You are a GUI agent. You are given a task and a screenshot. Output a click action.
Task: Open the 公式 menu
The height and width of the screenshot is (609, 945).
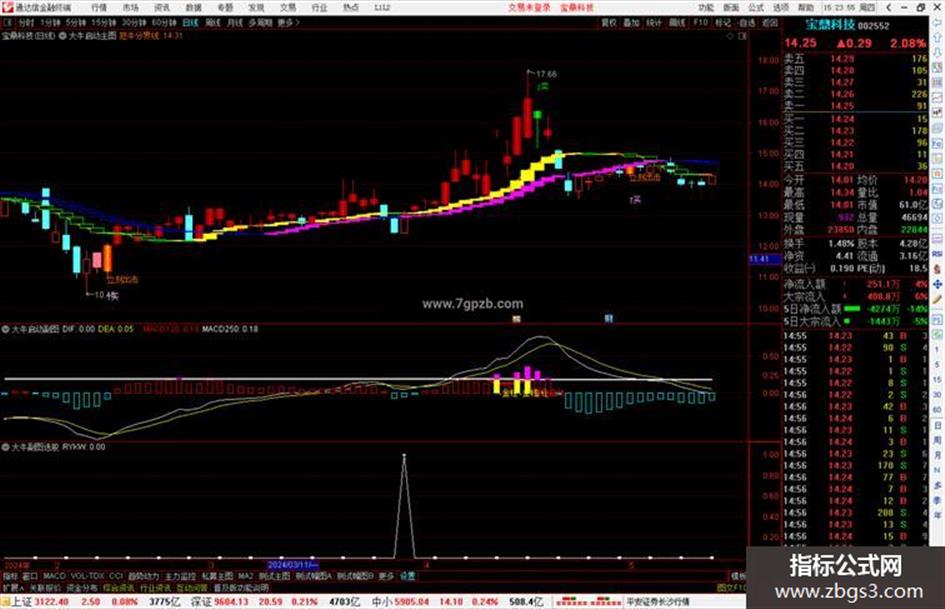click(x=756, y=7)
